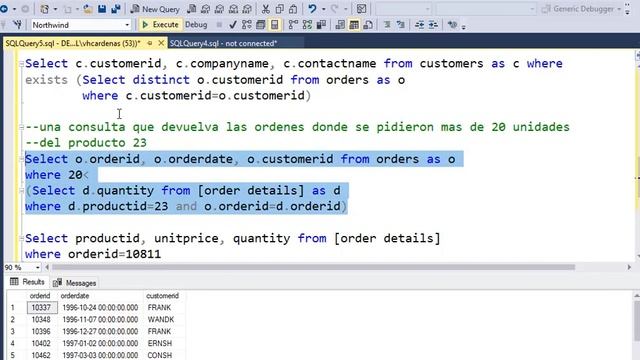This screenshot has height=360, width=640.
Task: Close the SQLQuery5.sql tab
Action: tap(161, 43)
